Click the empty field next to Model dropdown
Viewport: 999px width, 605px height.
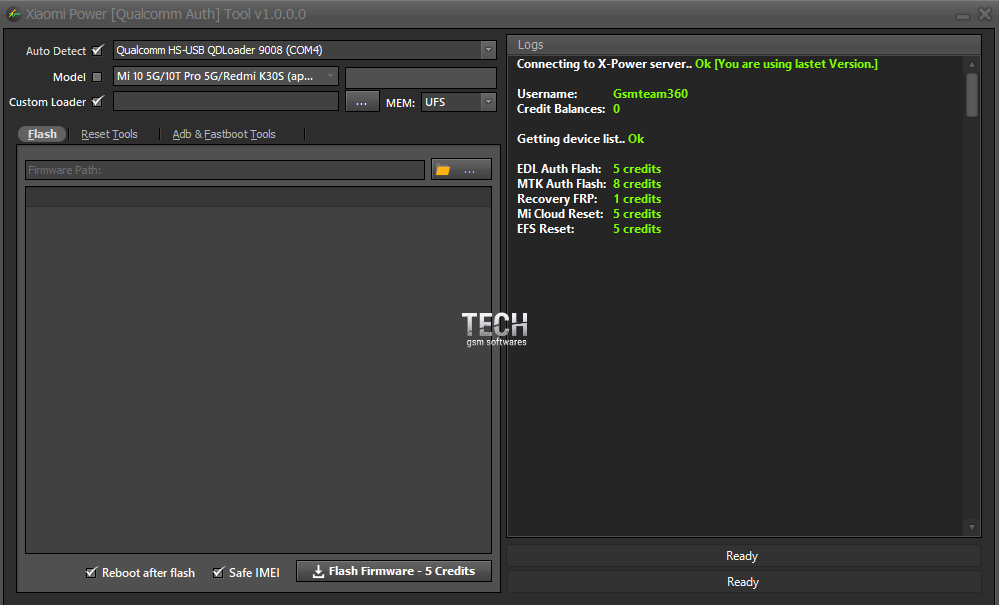click(x=420, y=78)
